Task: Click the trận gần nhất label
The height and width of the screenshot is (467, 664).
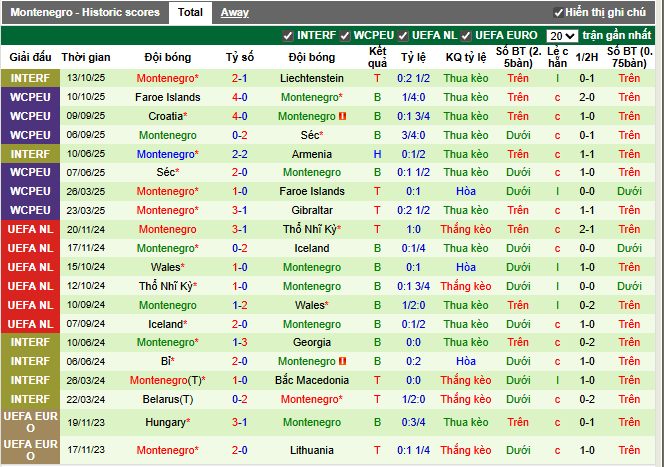Action: point(617,36)
